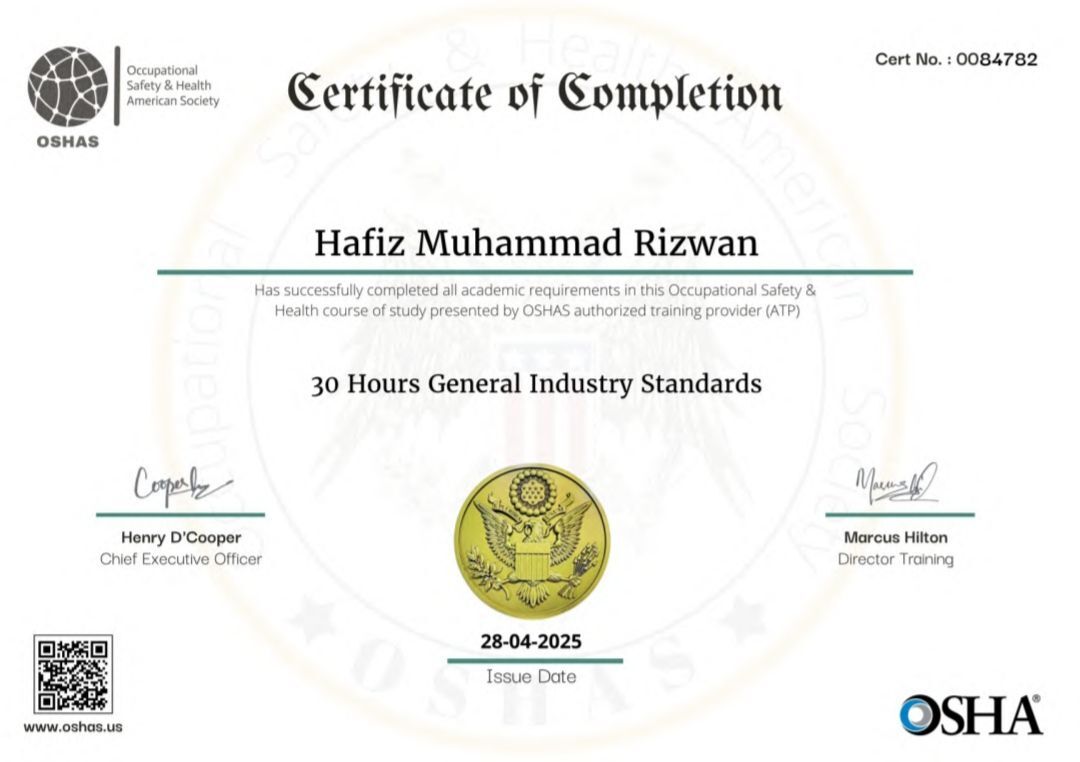Click the issue date "28-04-2025"

click(531, 641)
